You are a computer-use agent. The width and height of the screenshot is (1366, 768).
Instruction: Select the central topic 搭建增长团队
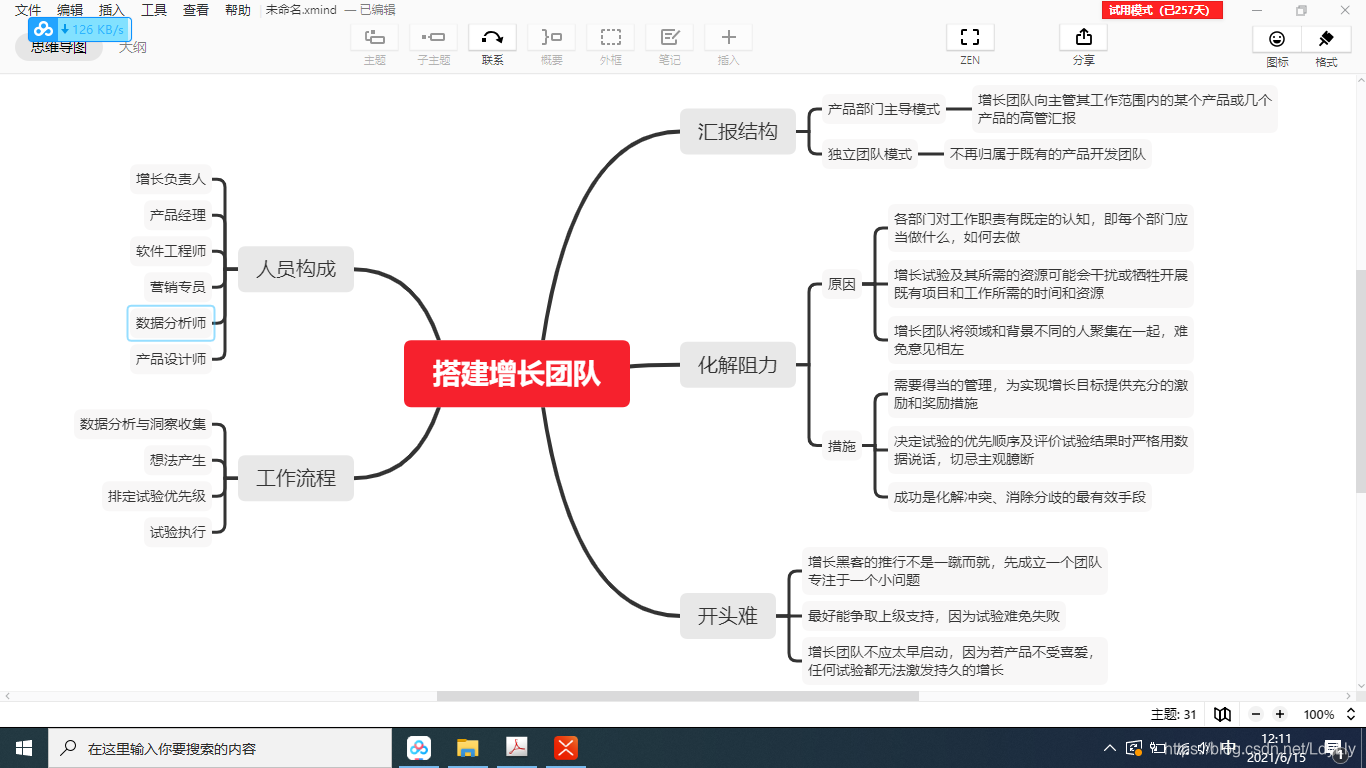pyautogui.click(x=517, y=374)
